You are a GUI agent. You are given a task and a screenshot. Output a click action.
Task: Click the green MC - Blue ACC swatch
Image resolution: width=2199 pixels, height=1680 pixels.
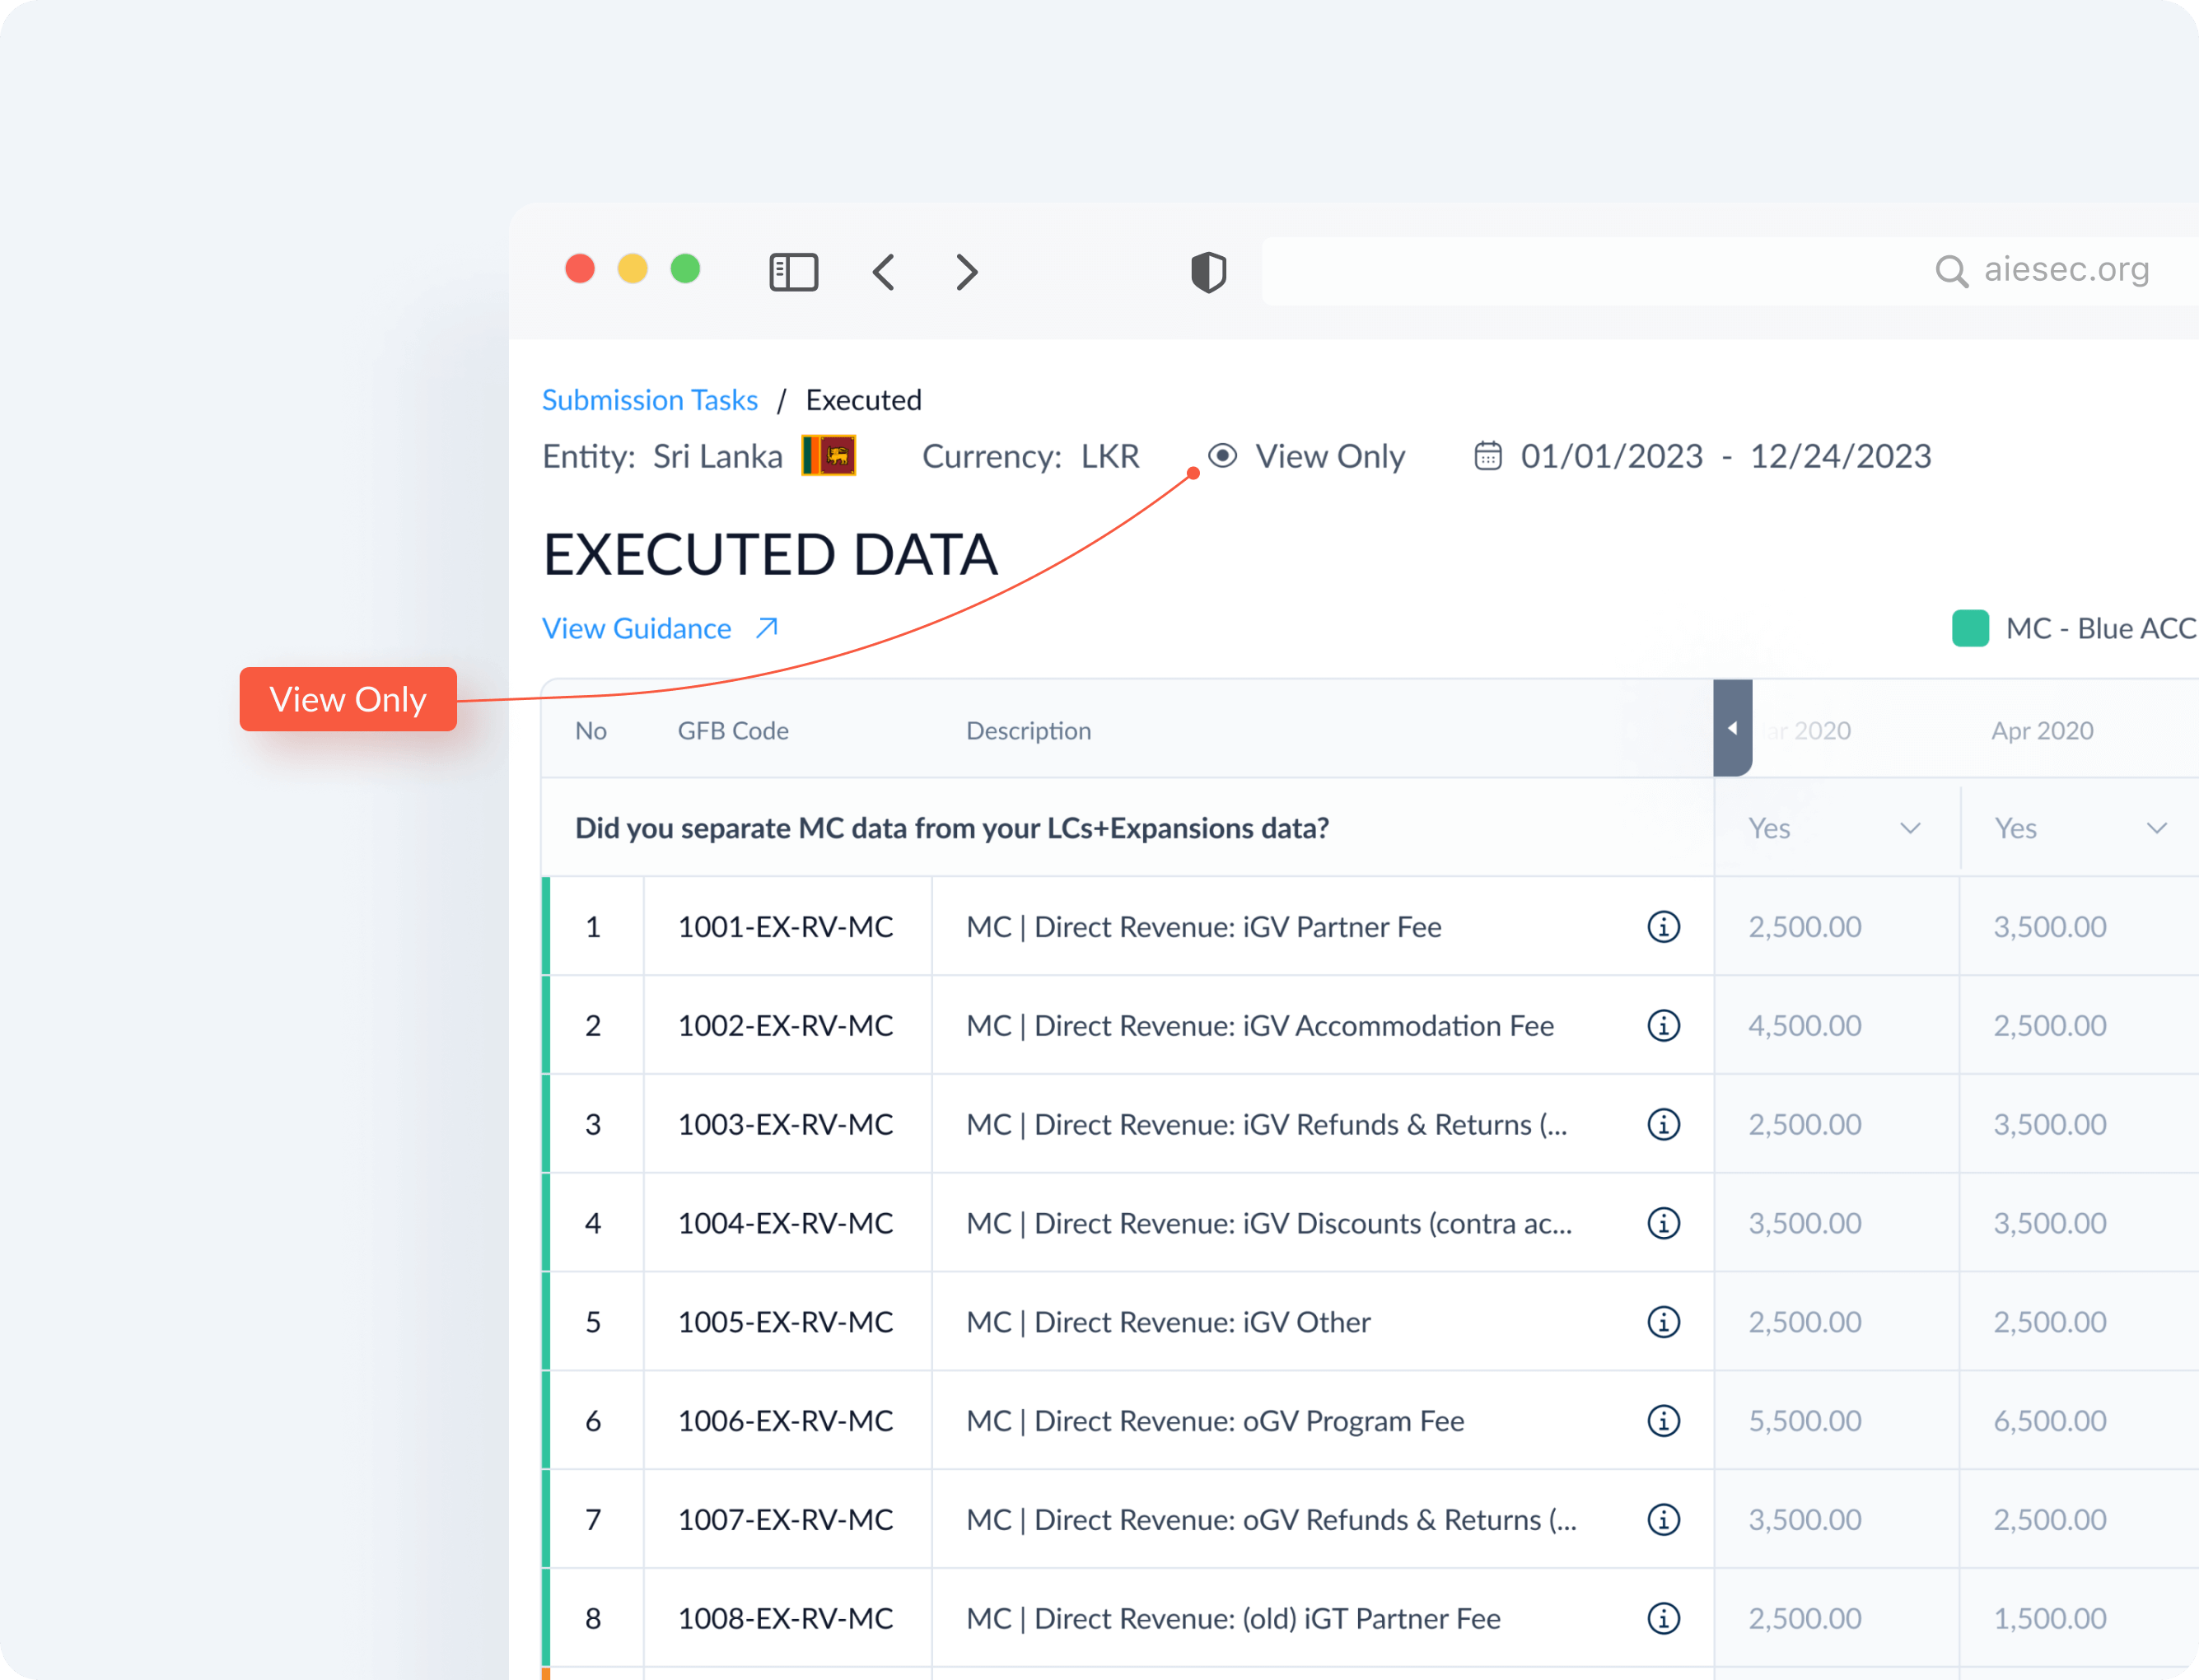[x=1971, y=629]
